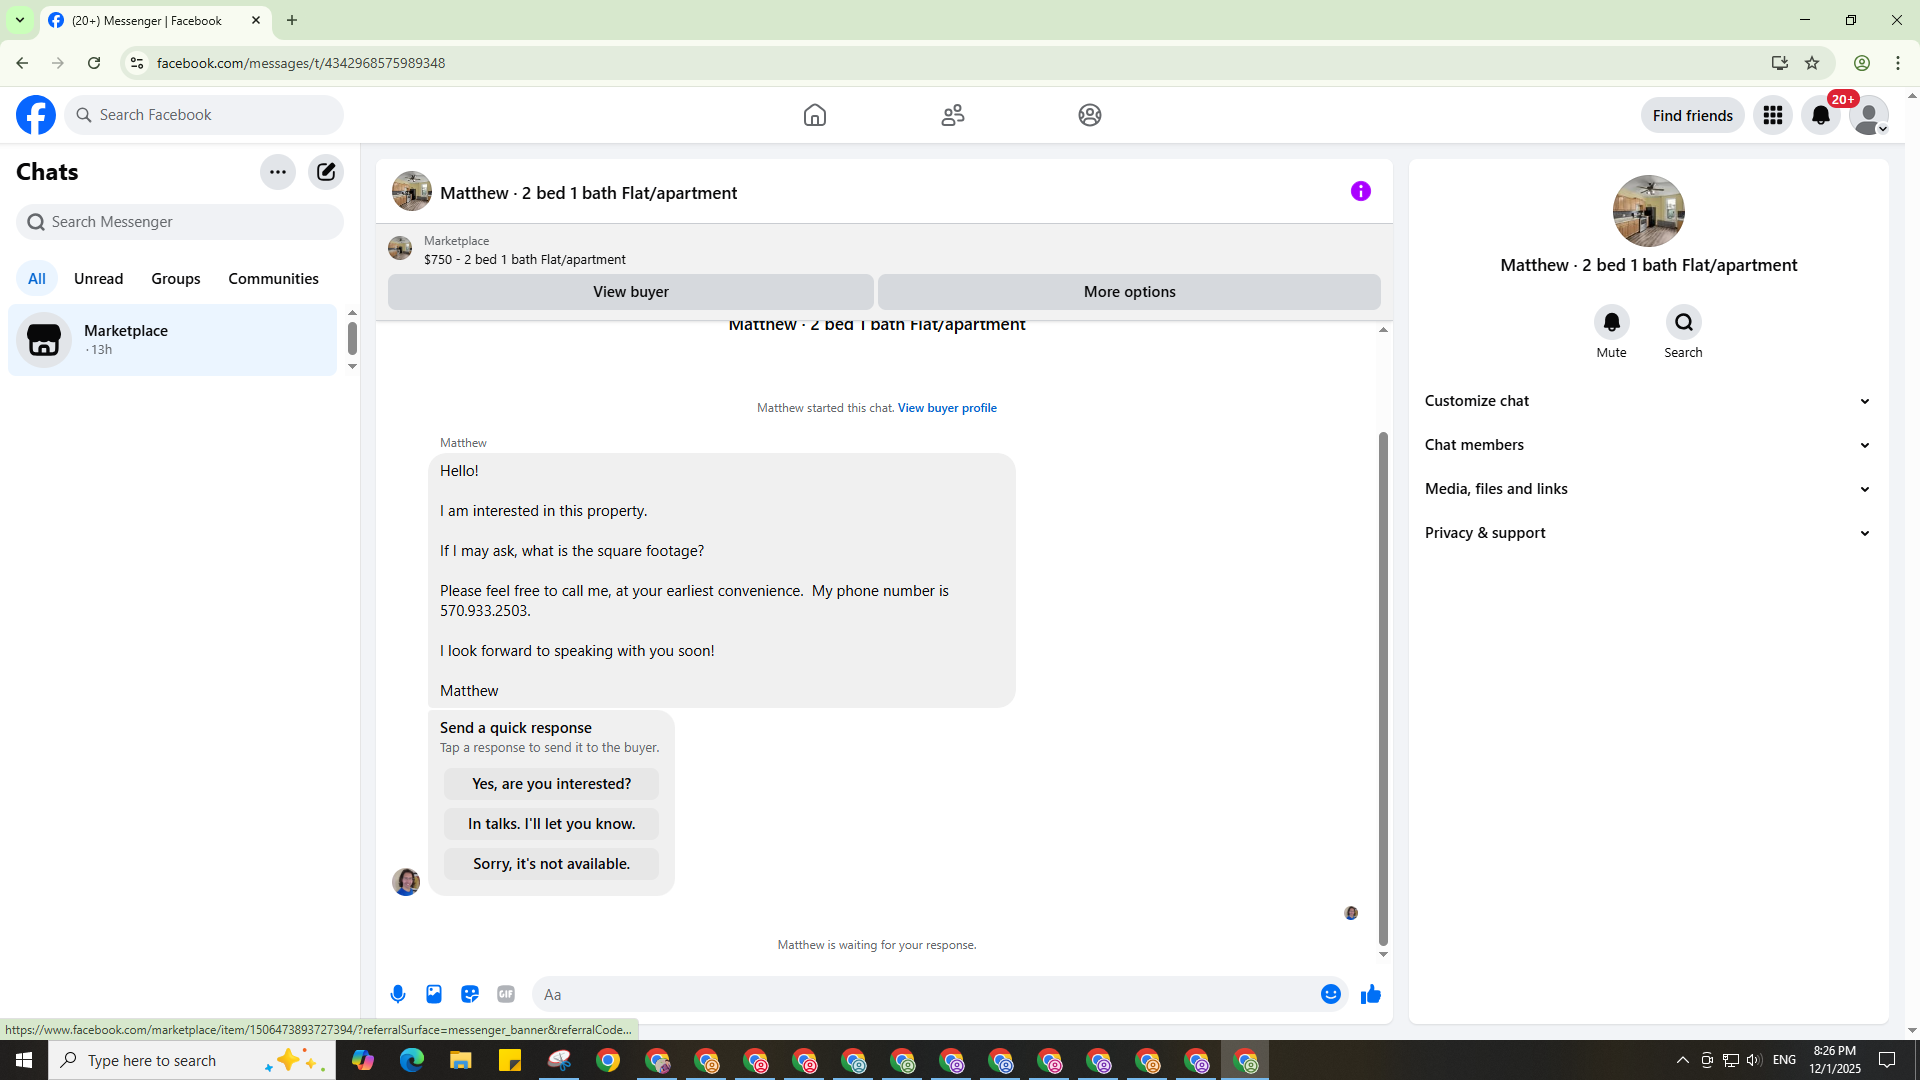The width and height of the screenshot is (1920, 1080).
Task: Send quick response 'In talks. I'll let you know.'
Action: click(x=552, y=824)
